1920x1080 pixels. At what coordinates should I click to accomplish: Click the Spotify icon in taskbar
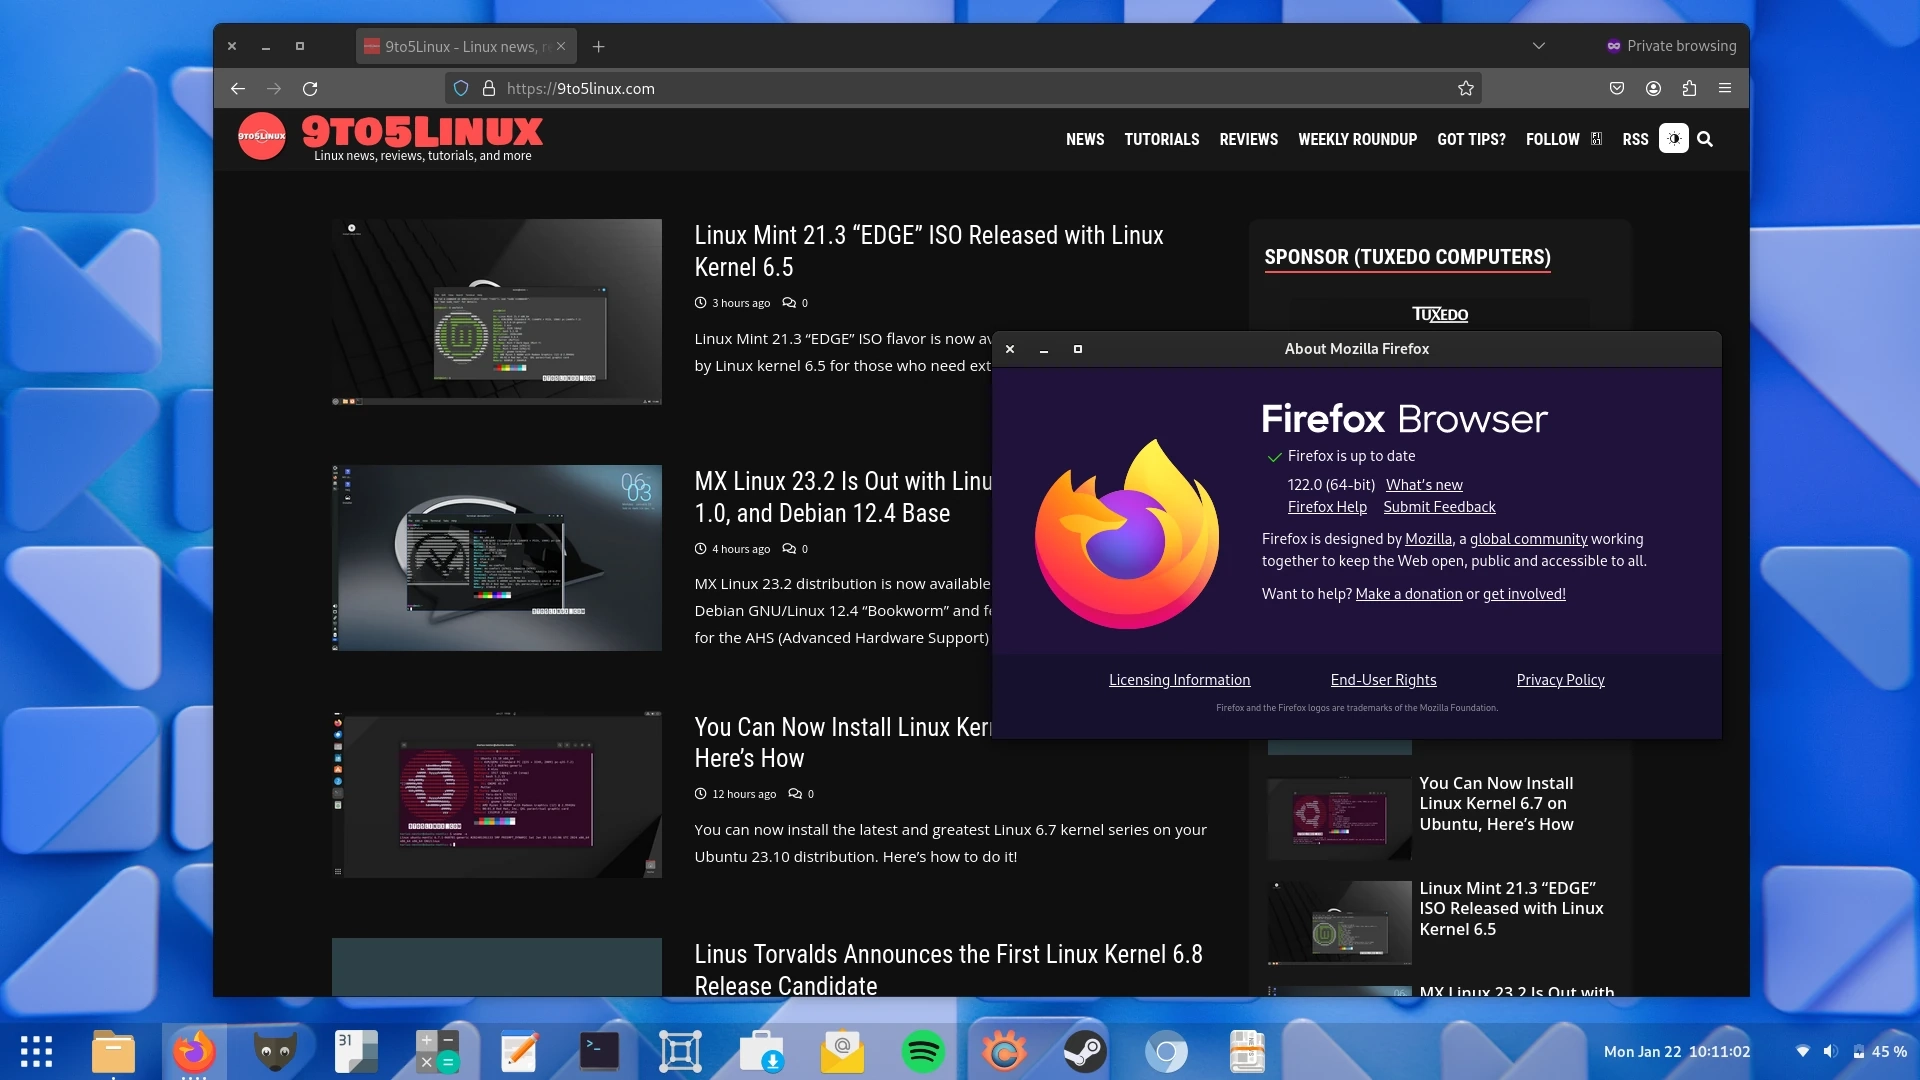click(x=922, y=1050)
